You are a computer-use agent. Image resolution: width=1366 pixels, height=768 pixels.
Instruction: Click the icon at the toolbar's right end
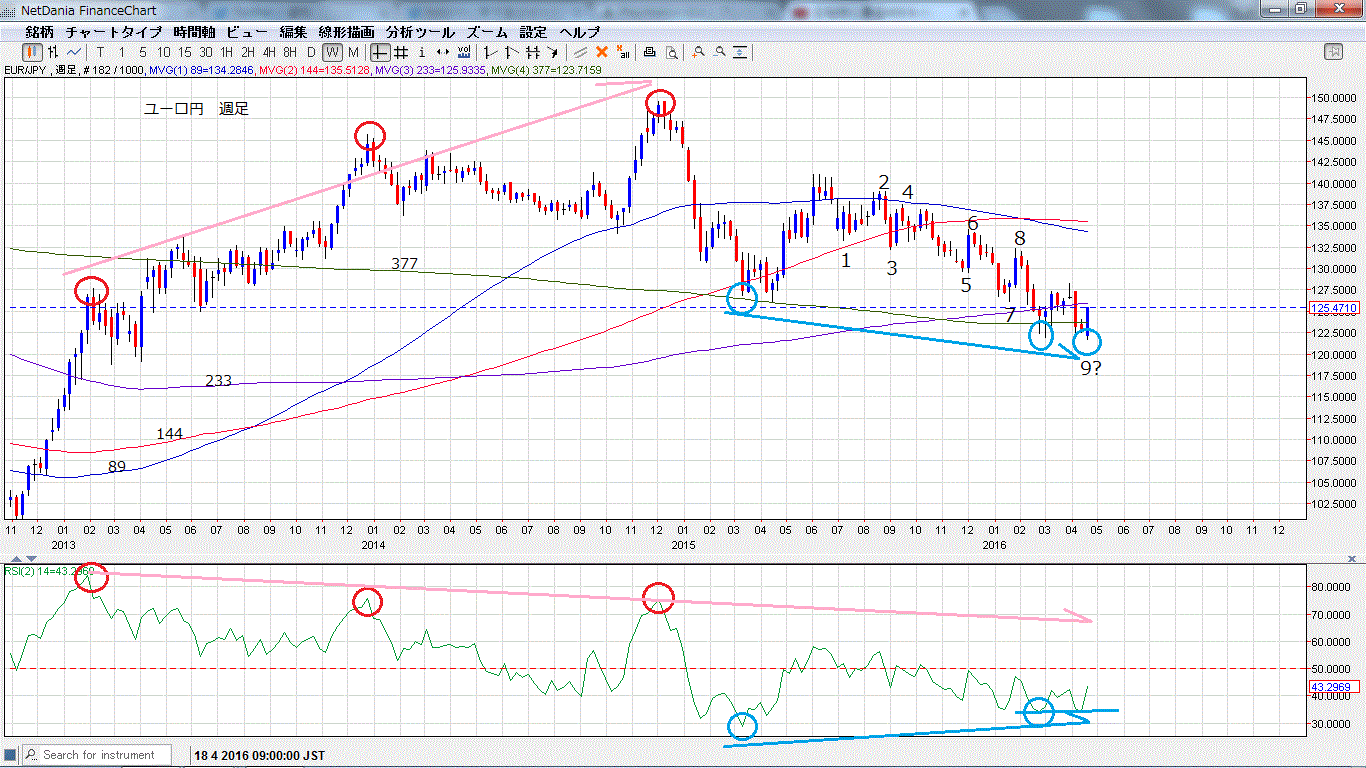coord(1333,51)
